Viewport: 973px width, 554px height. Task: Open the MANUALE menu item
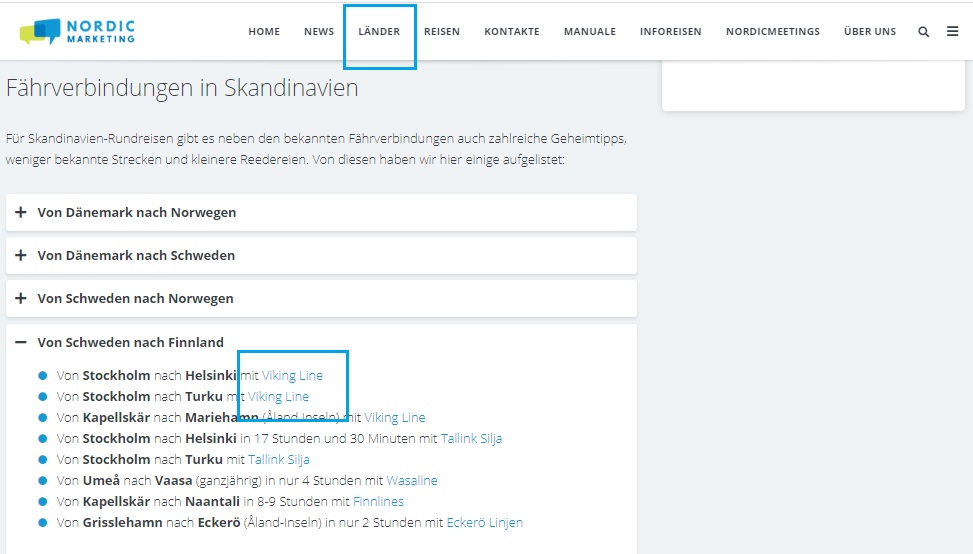(590, 32)
